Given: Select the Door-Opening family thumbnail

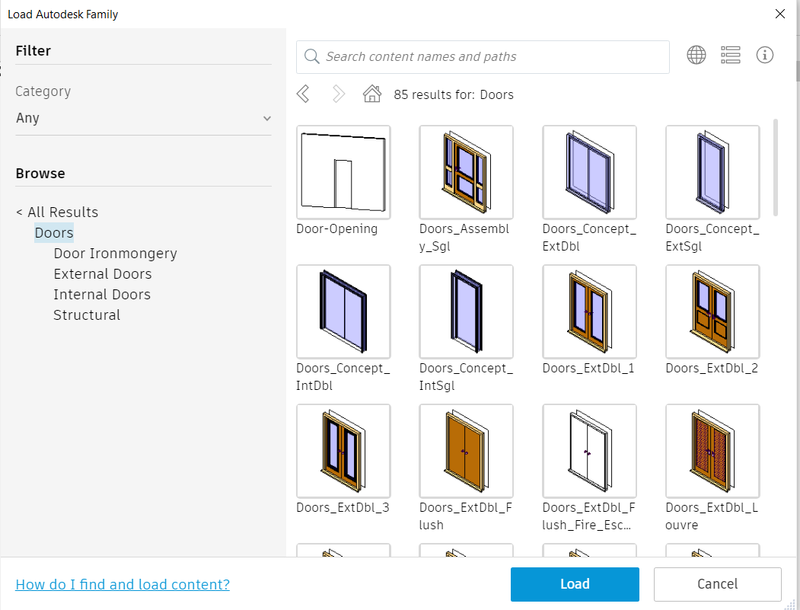Looking at the screenshot, I should [343, 172].
